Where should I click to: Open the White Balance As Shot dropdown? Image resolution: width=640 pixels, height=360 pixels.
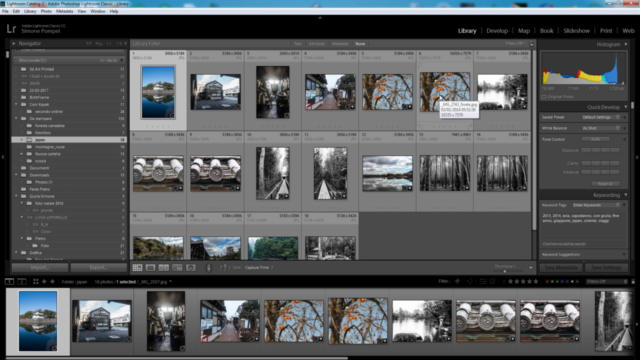pos(601,128)
